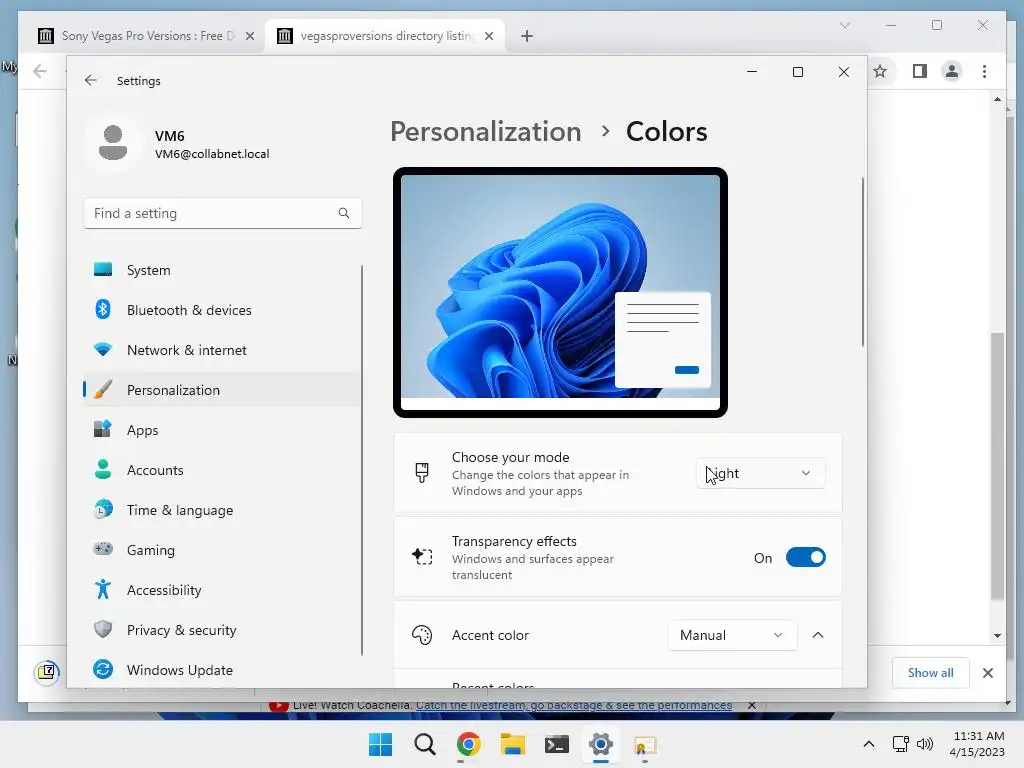This screenshot has height=768, width=1024.
Task: Turn off Transparency effects toggle
Action: pyautogui.click(x=806, y=557)
